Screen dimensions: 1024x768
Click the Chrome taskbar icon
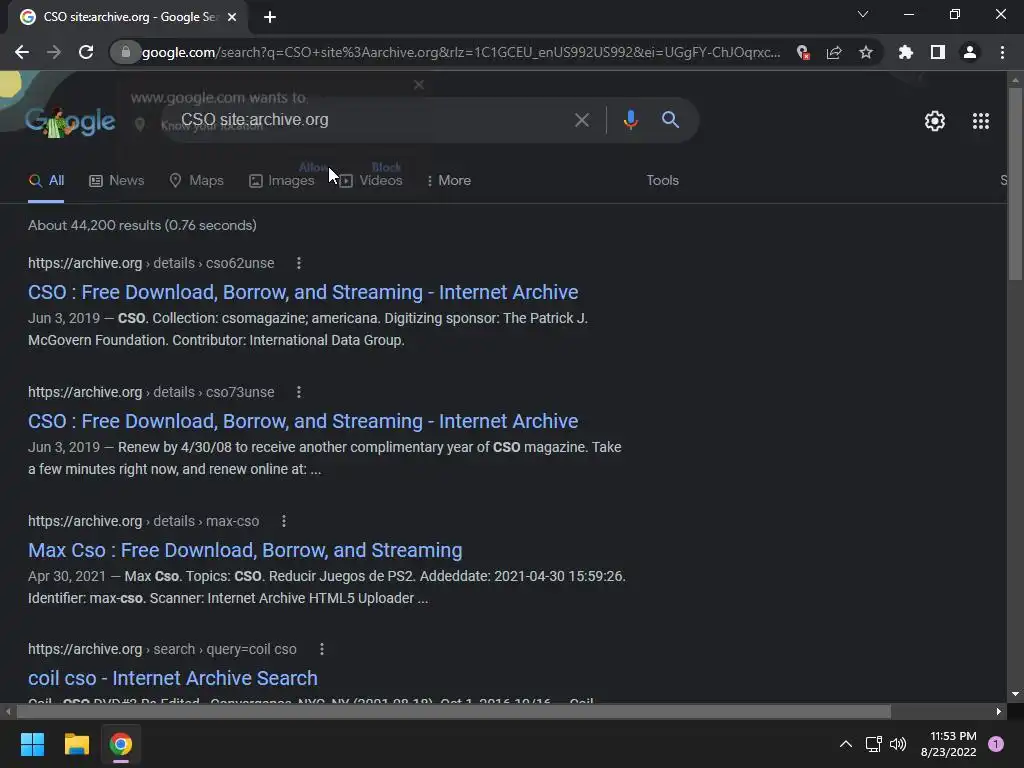coord(121,744)
